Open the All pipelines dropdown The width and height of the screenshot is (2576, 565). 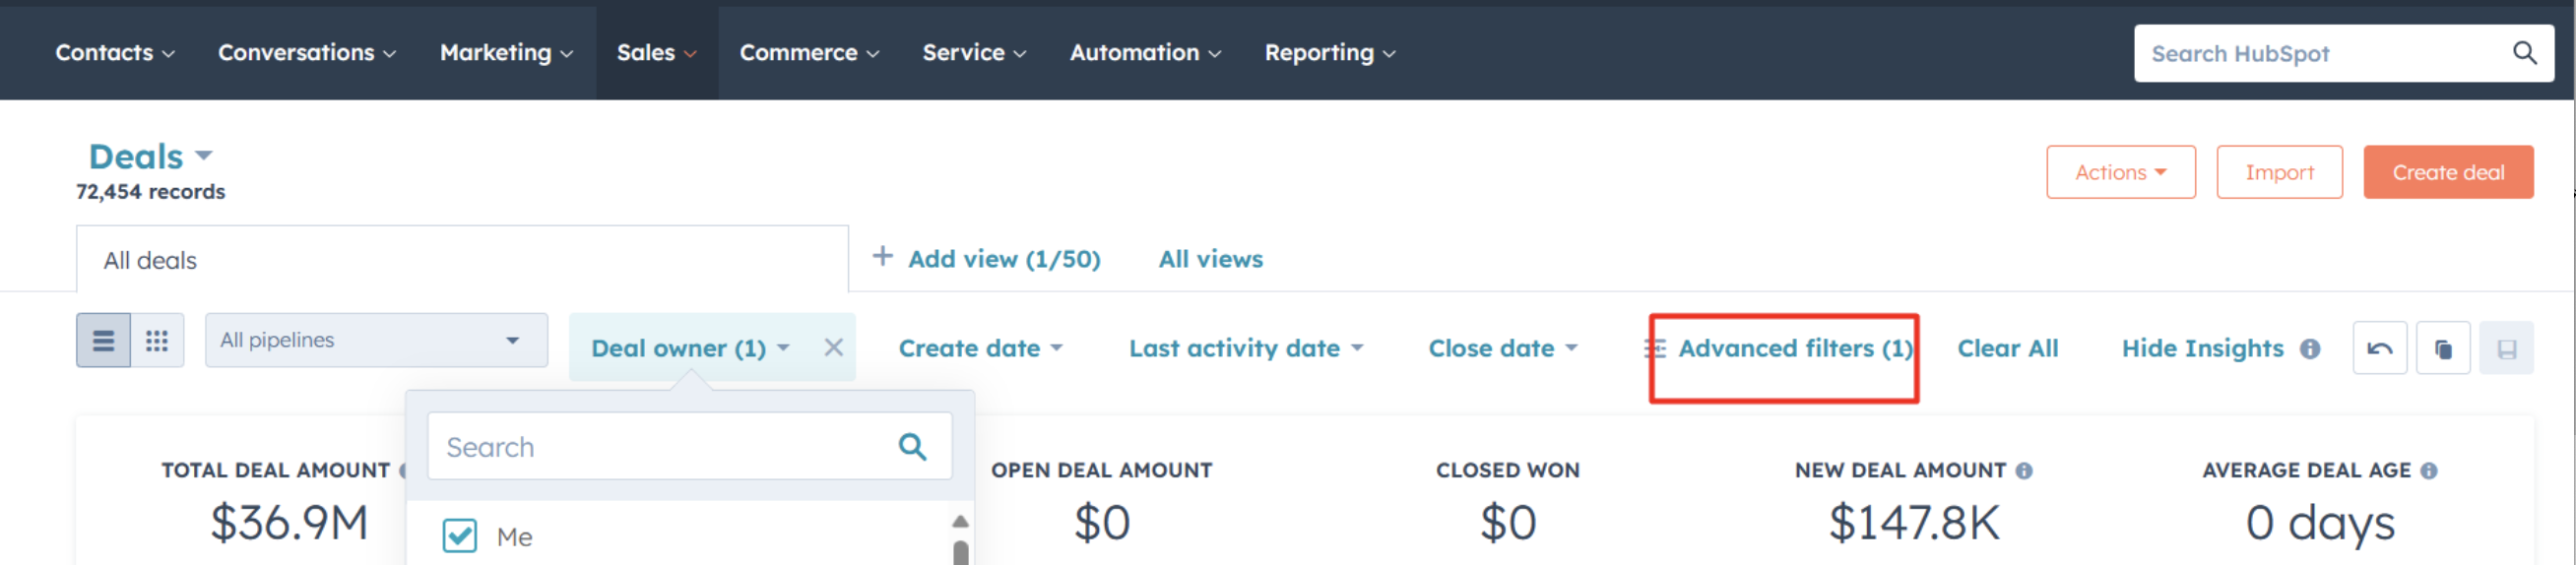[x=376, y=340]
